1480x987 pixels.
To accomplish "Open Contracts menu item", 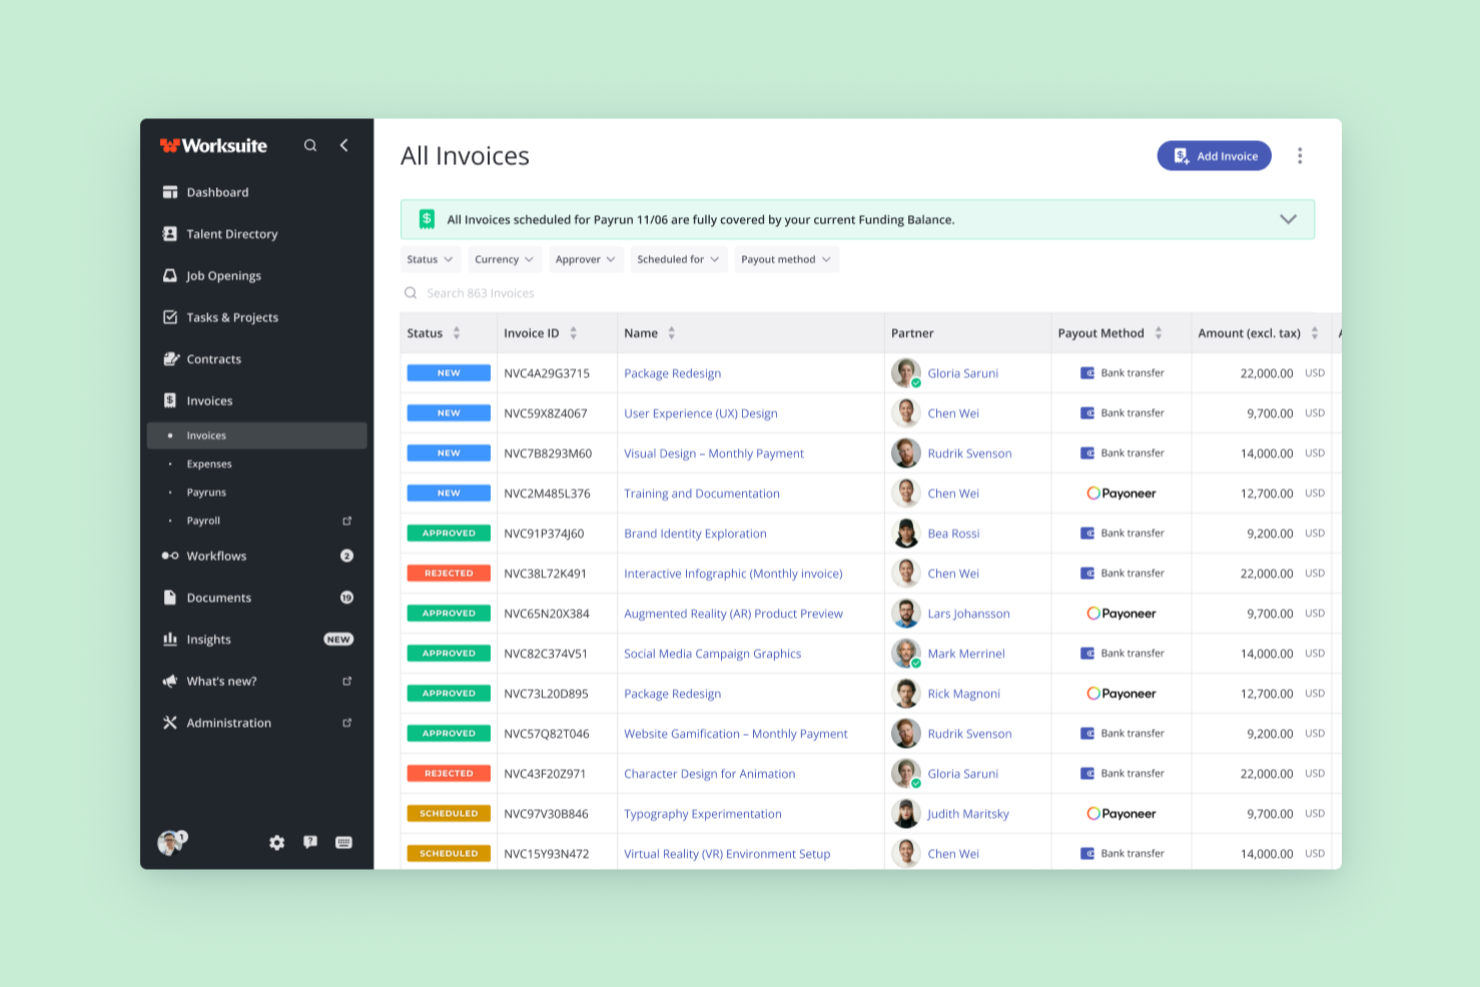I will pos(214,359).
